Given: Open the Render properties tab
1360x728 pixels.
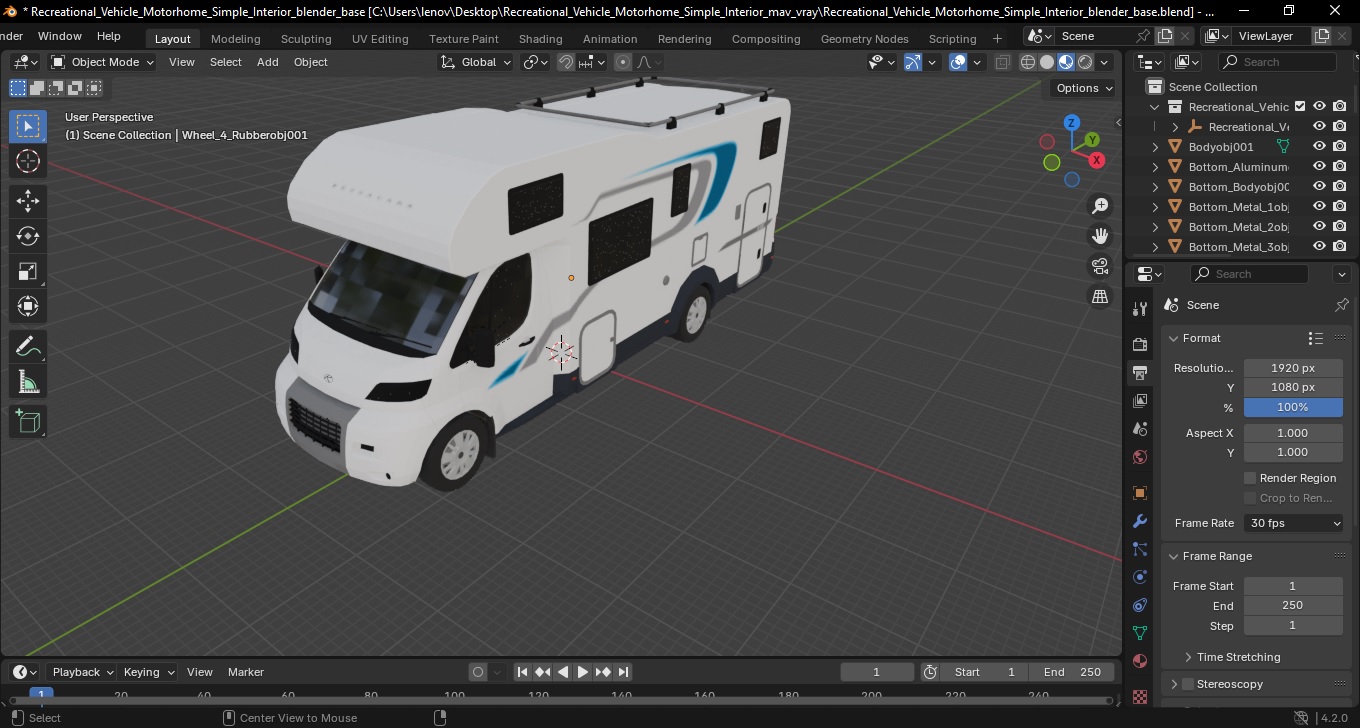Looking at the screenshot, I should [x=1140, y=344].
